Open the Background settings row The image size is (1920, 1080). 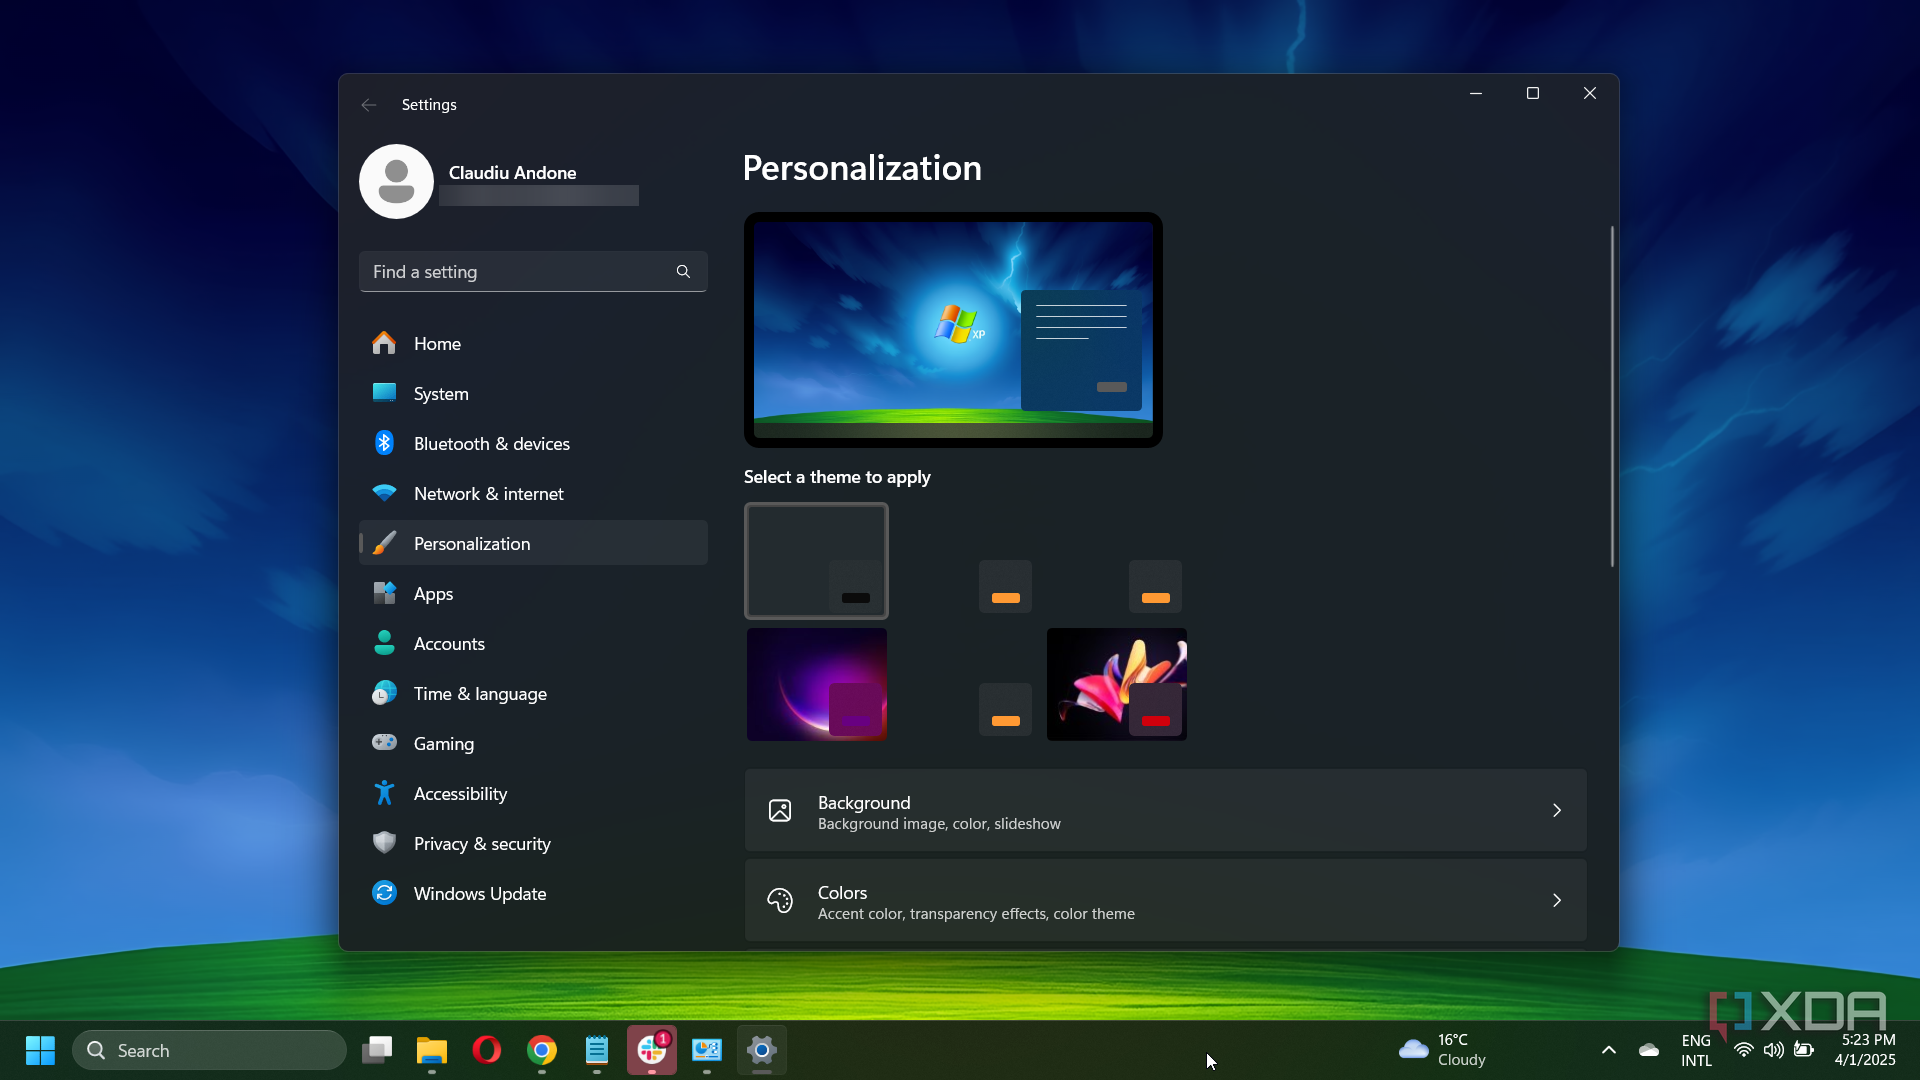click(x=1165, y=811)
